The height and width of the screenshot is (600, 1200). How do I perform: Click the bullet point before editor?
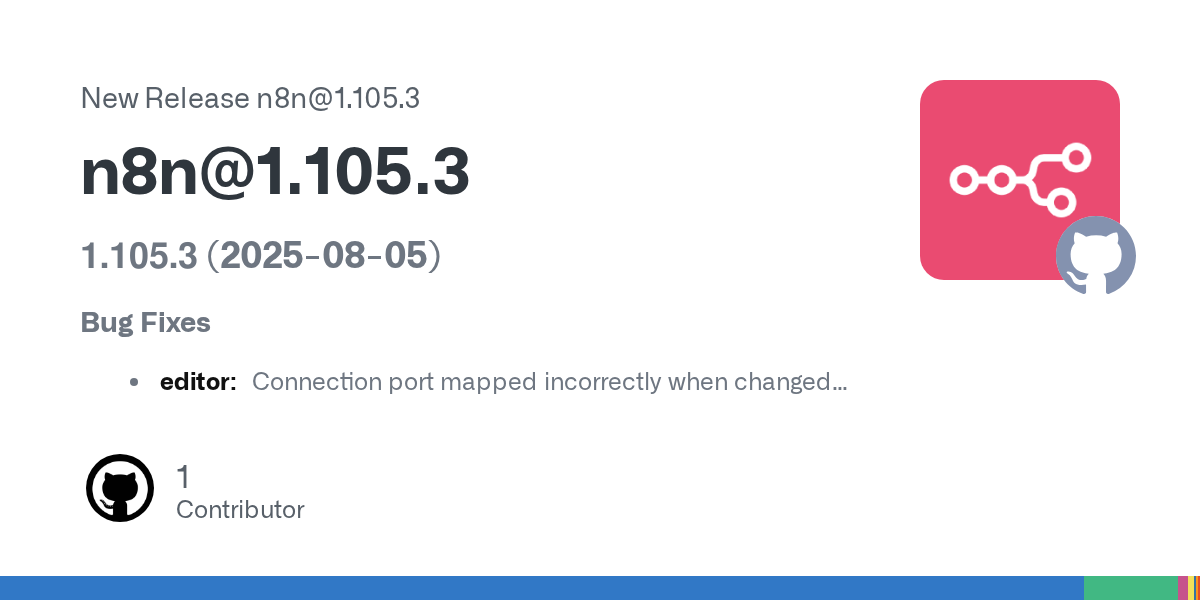pyautogui.click(x=134, y=382)
